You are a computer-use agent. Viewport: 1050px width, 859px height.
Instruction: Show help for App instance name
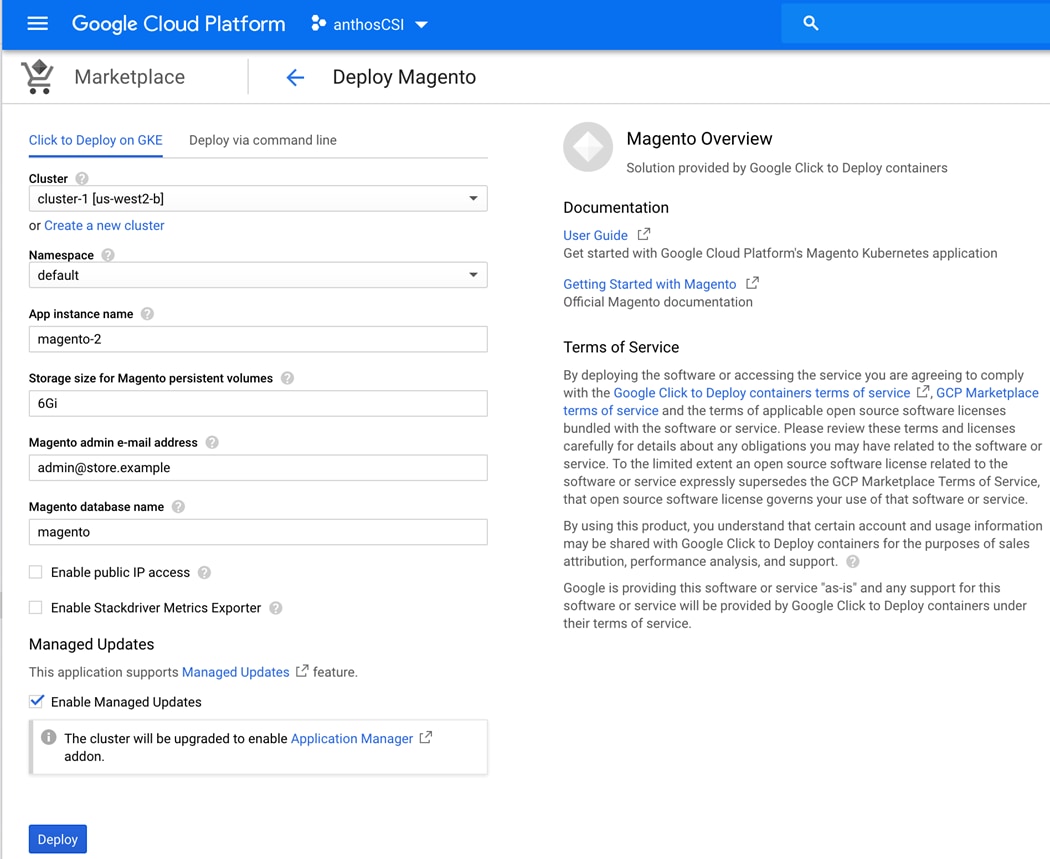point(147,314)
